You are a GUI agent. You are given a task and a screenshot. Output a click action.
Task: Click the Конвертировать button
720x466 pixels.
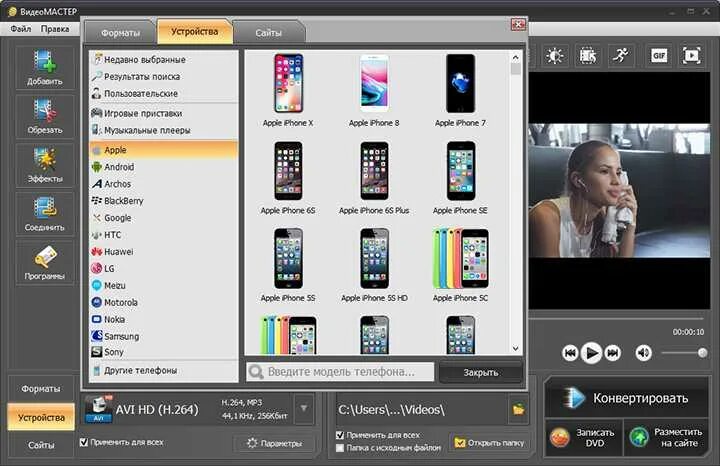pos(627,398)
